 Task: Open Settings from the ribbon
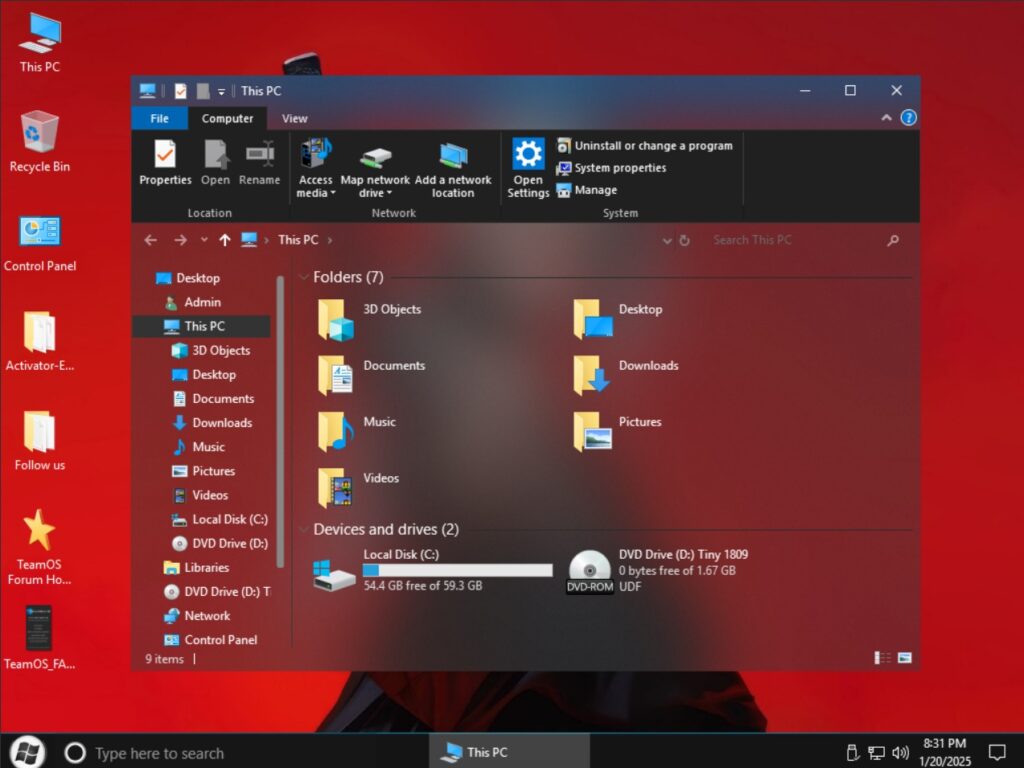point(528,167)
